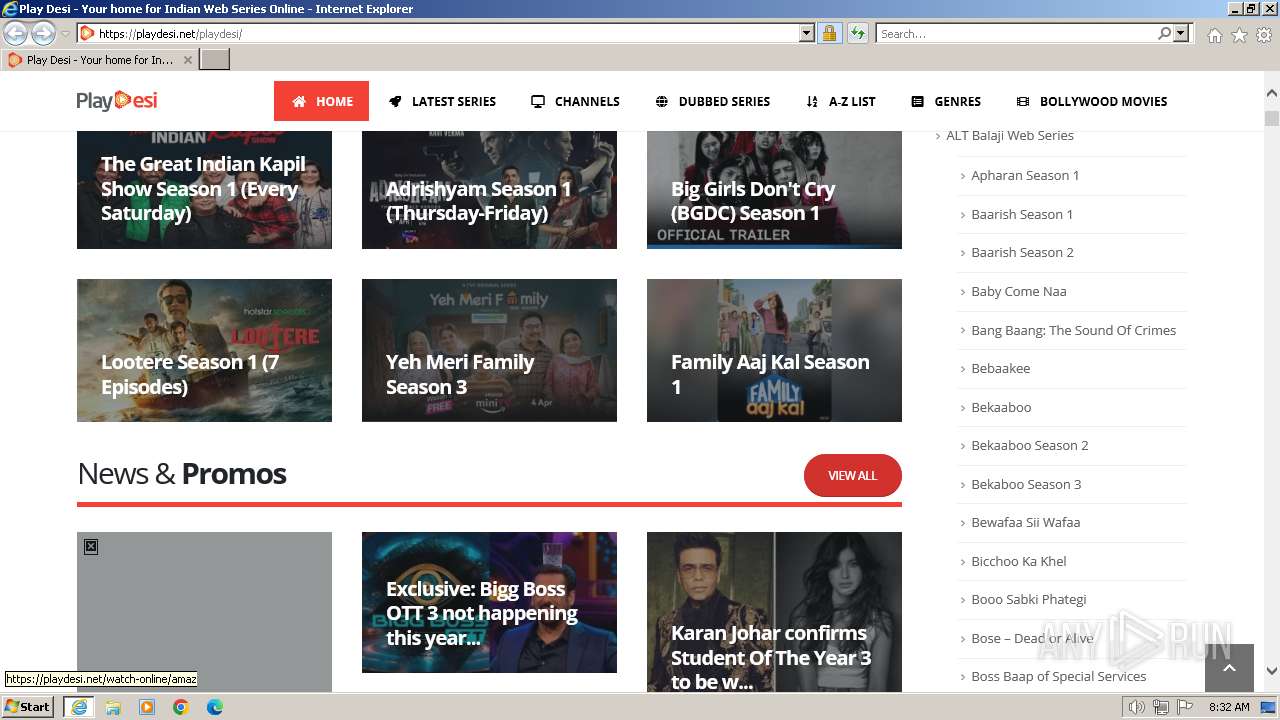Open Bekaboo Season 3 link
Image resolution: width=1280 pixels, height=720 pixels.
pyautogui.click(x=1026, y=484)
